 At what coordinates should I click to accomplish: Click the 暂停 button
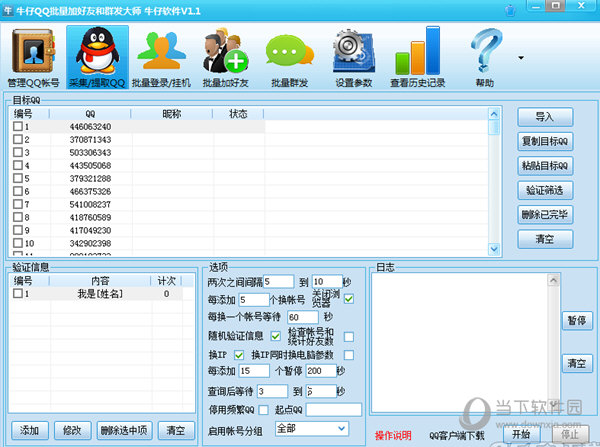point(577,320)
